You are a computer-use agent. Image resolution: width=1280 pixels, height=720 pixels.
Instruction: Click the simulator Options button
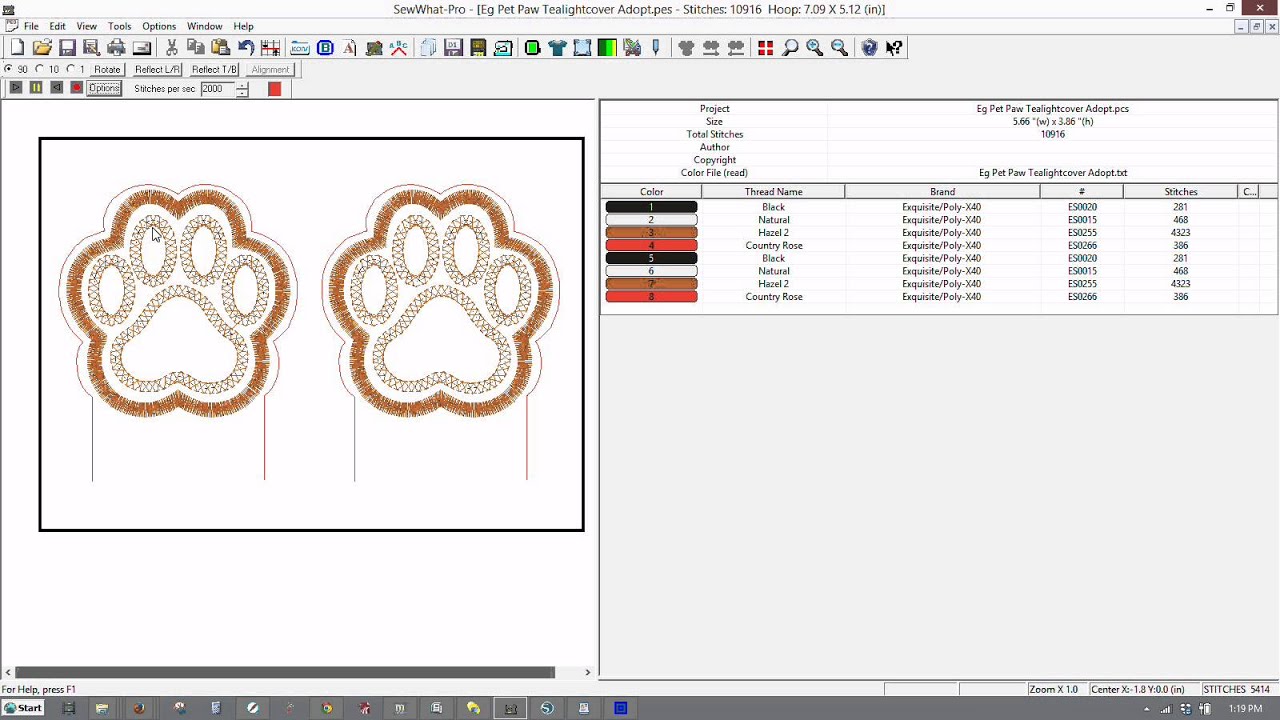coord(104,88)
